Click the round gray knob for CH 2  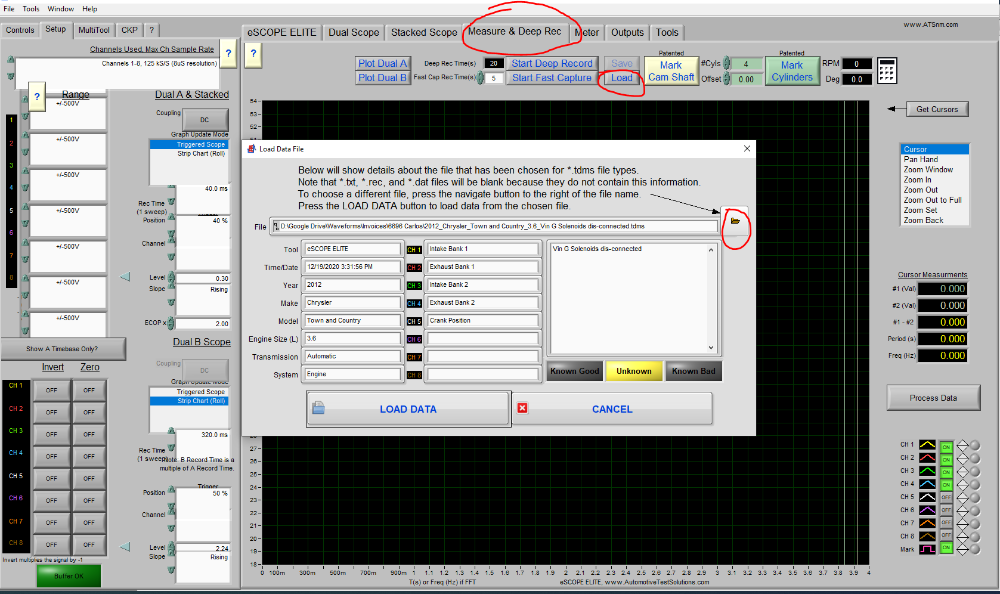point(975,458)
